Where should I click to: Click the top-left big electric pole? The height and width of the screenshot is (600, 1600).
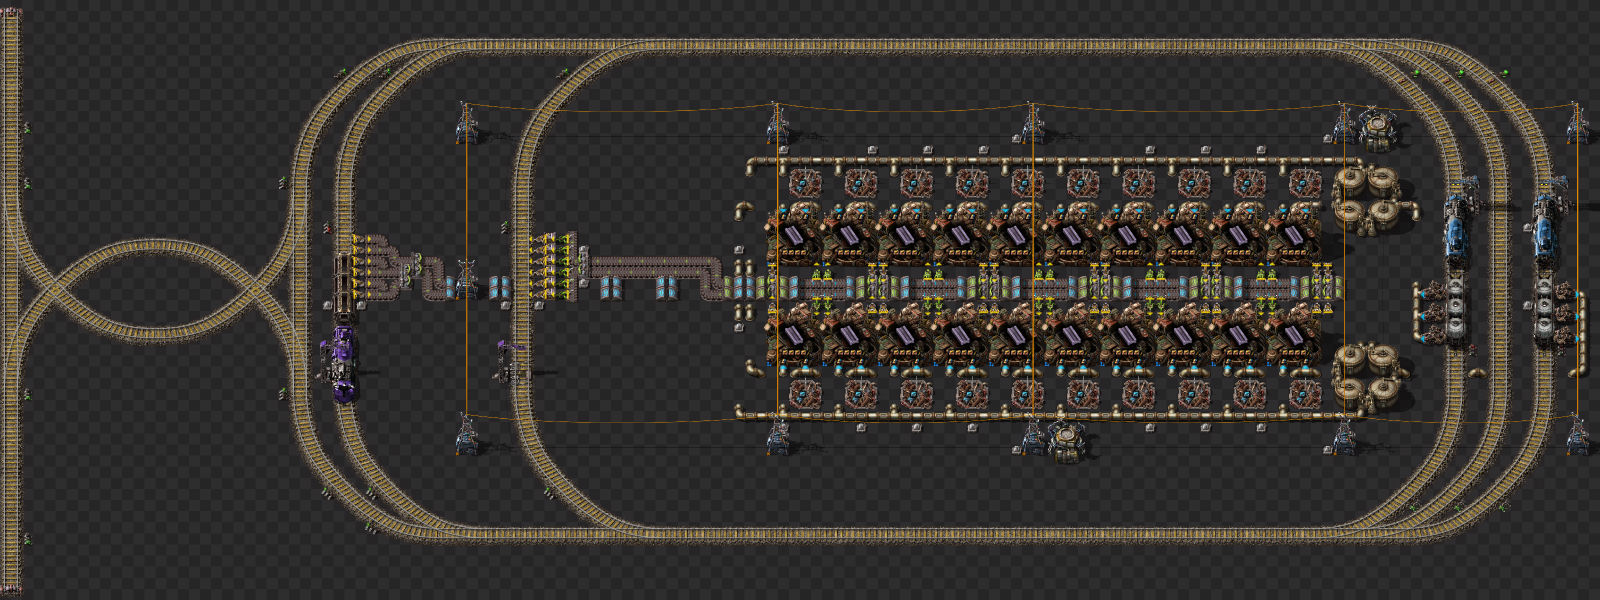[x=466, y=122]
